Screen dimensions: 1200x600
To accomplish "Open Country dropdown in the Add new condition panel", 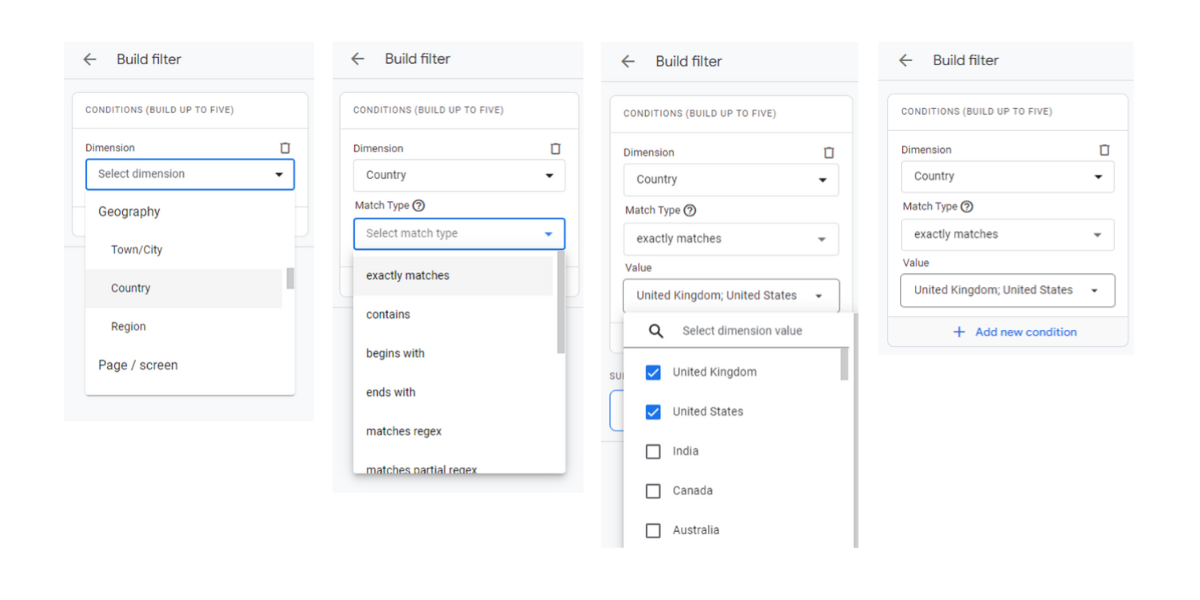I will [x=1008, y=176].
